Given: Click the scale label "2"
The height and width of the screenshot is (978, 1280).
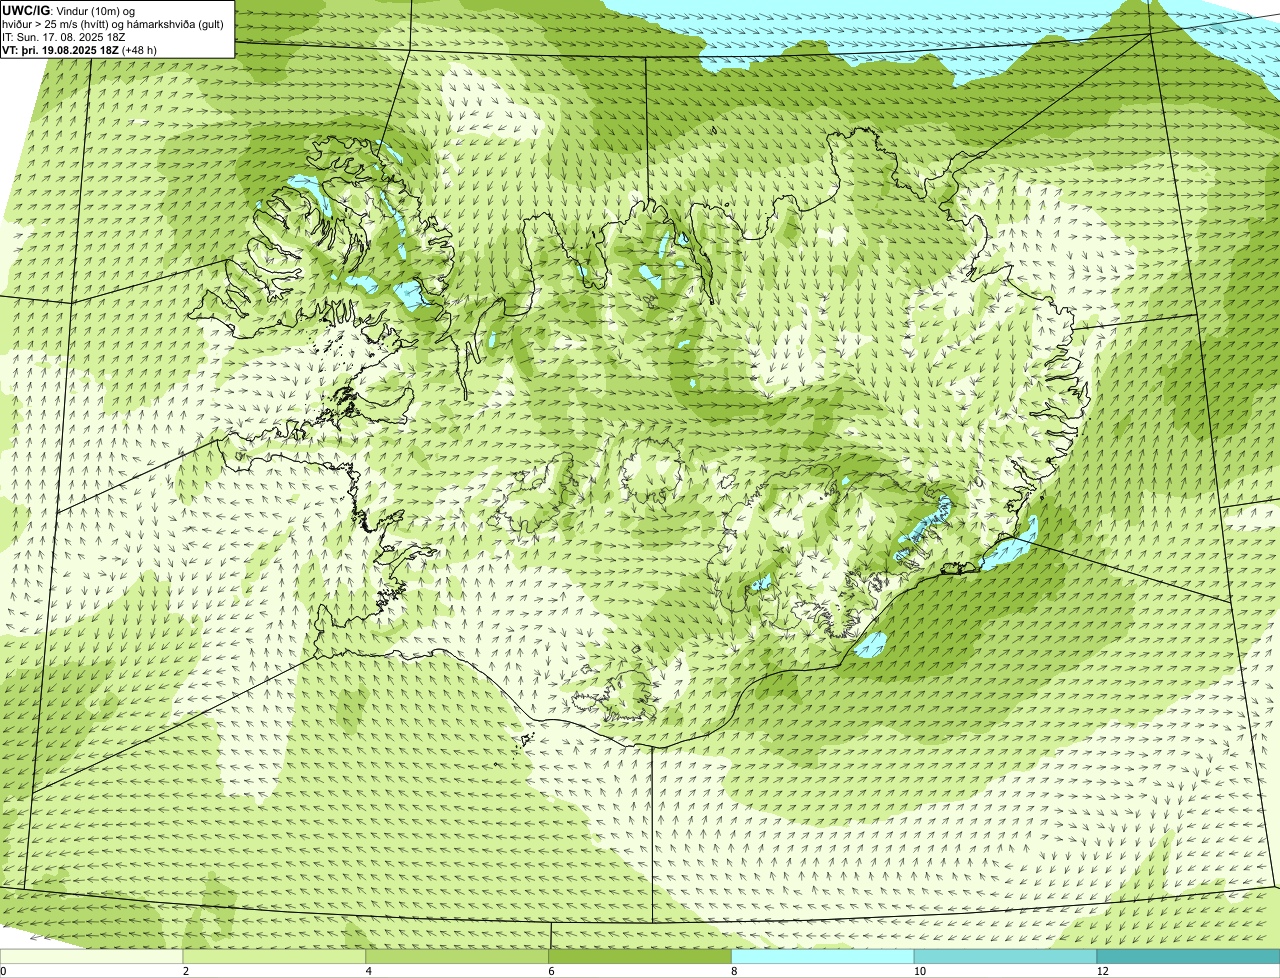Looking at the screenshot, I should (x=185, y=971).
